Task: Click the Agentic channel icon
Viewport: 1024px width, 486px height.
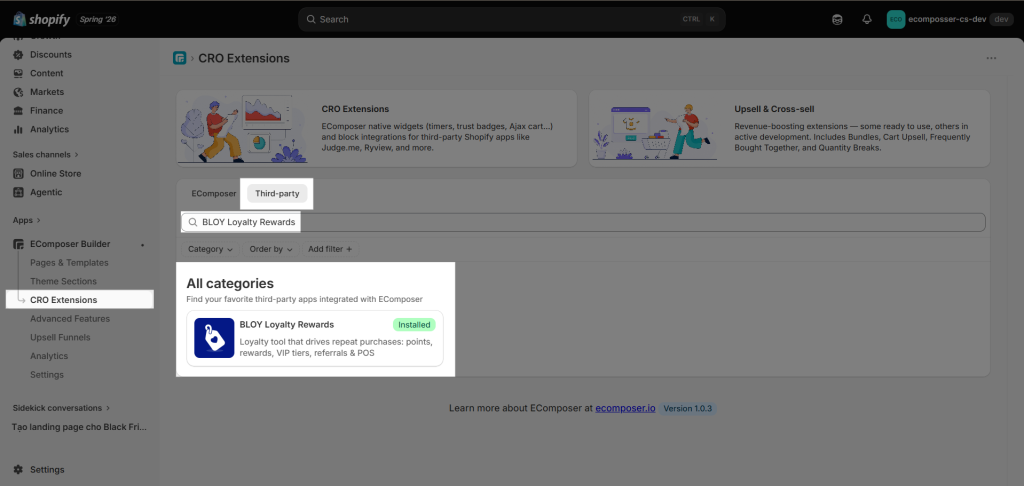Action: (18, 192)
